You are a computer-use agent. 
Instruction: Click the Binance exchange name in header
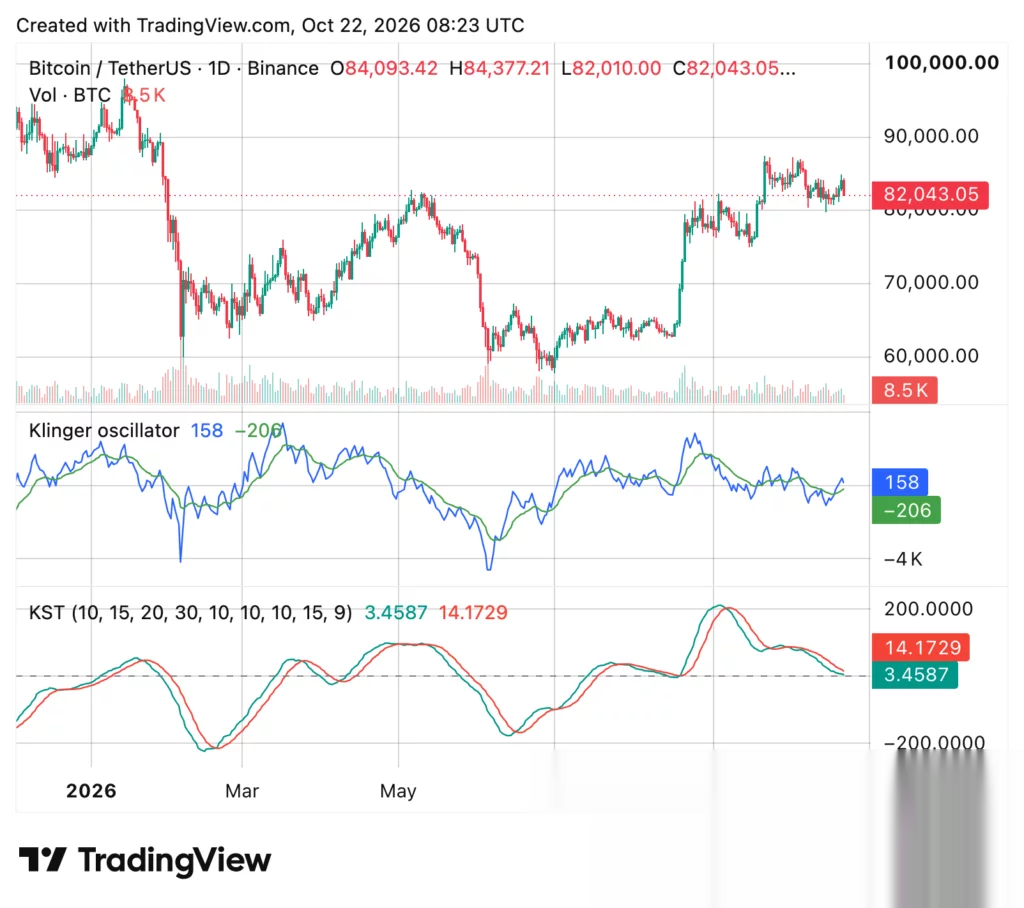pyautogui.click(x=283, y=68)
